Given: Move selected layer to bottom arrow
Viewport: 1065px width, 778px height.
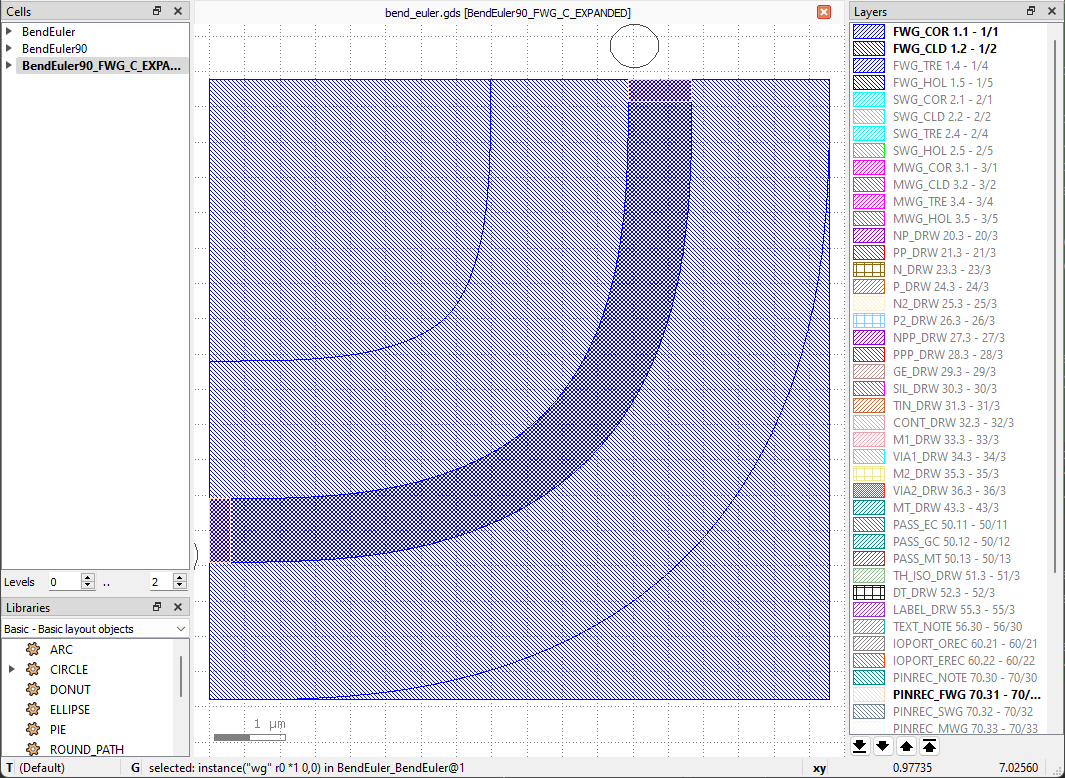Looking at the screenshot, I should pyautogui.click(x=859, y=746).
